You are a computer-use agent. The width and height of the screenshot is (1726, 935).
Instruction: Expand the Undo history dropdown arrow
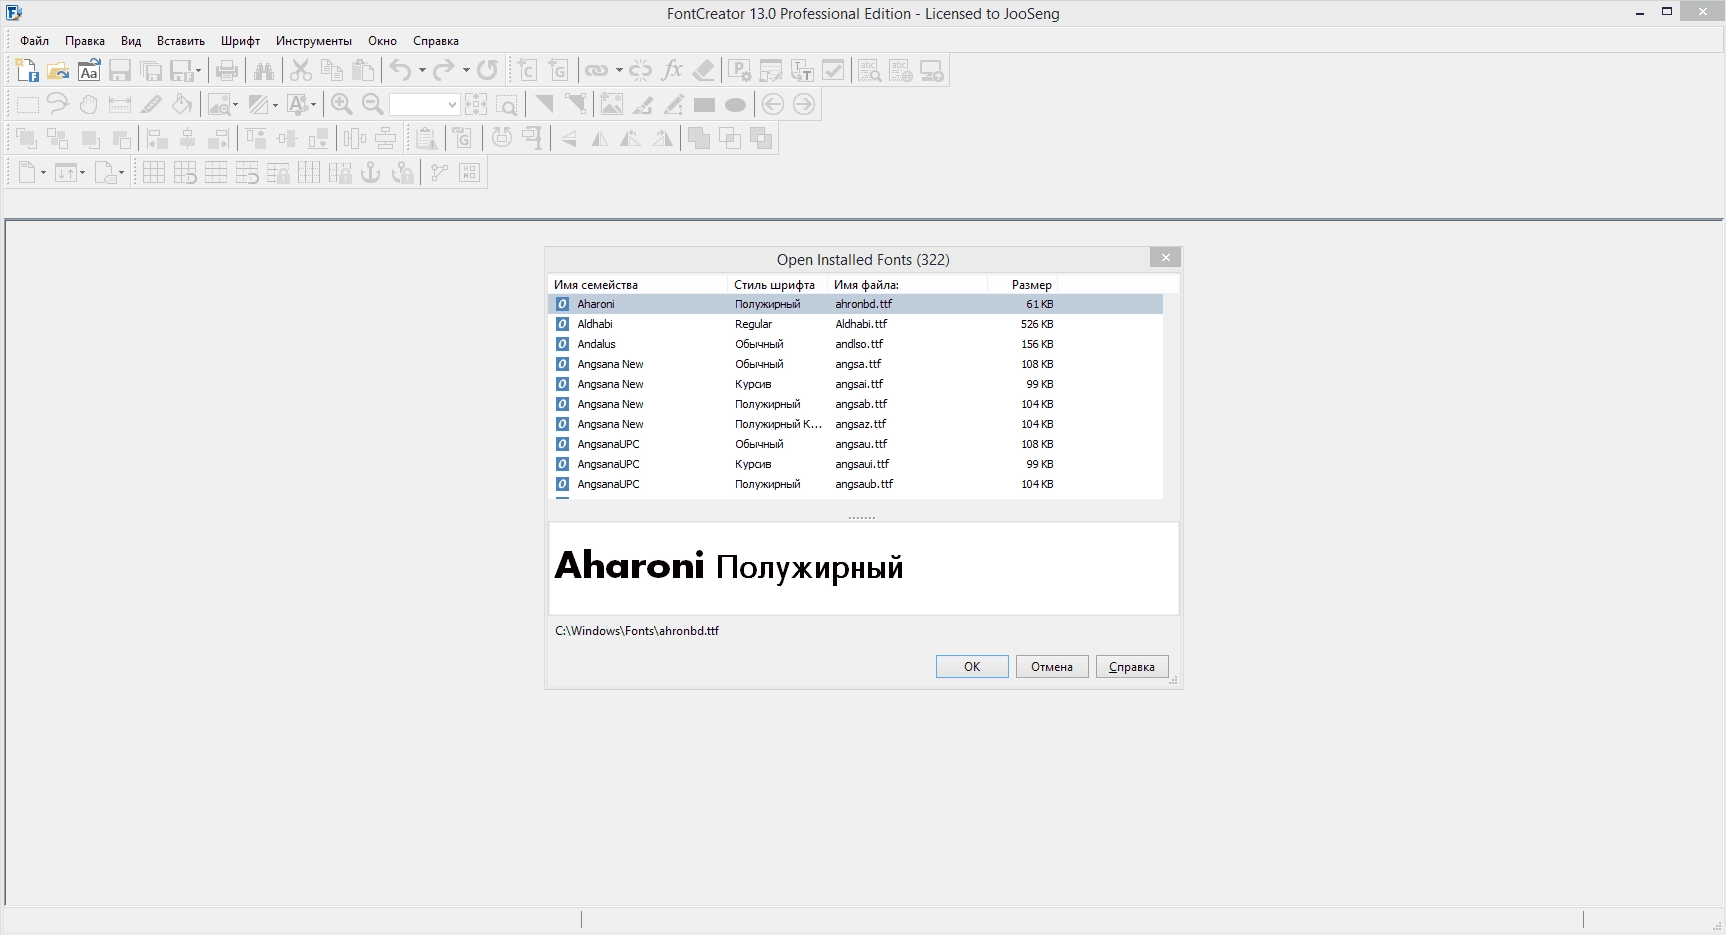point(422,70)
